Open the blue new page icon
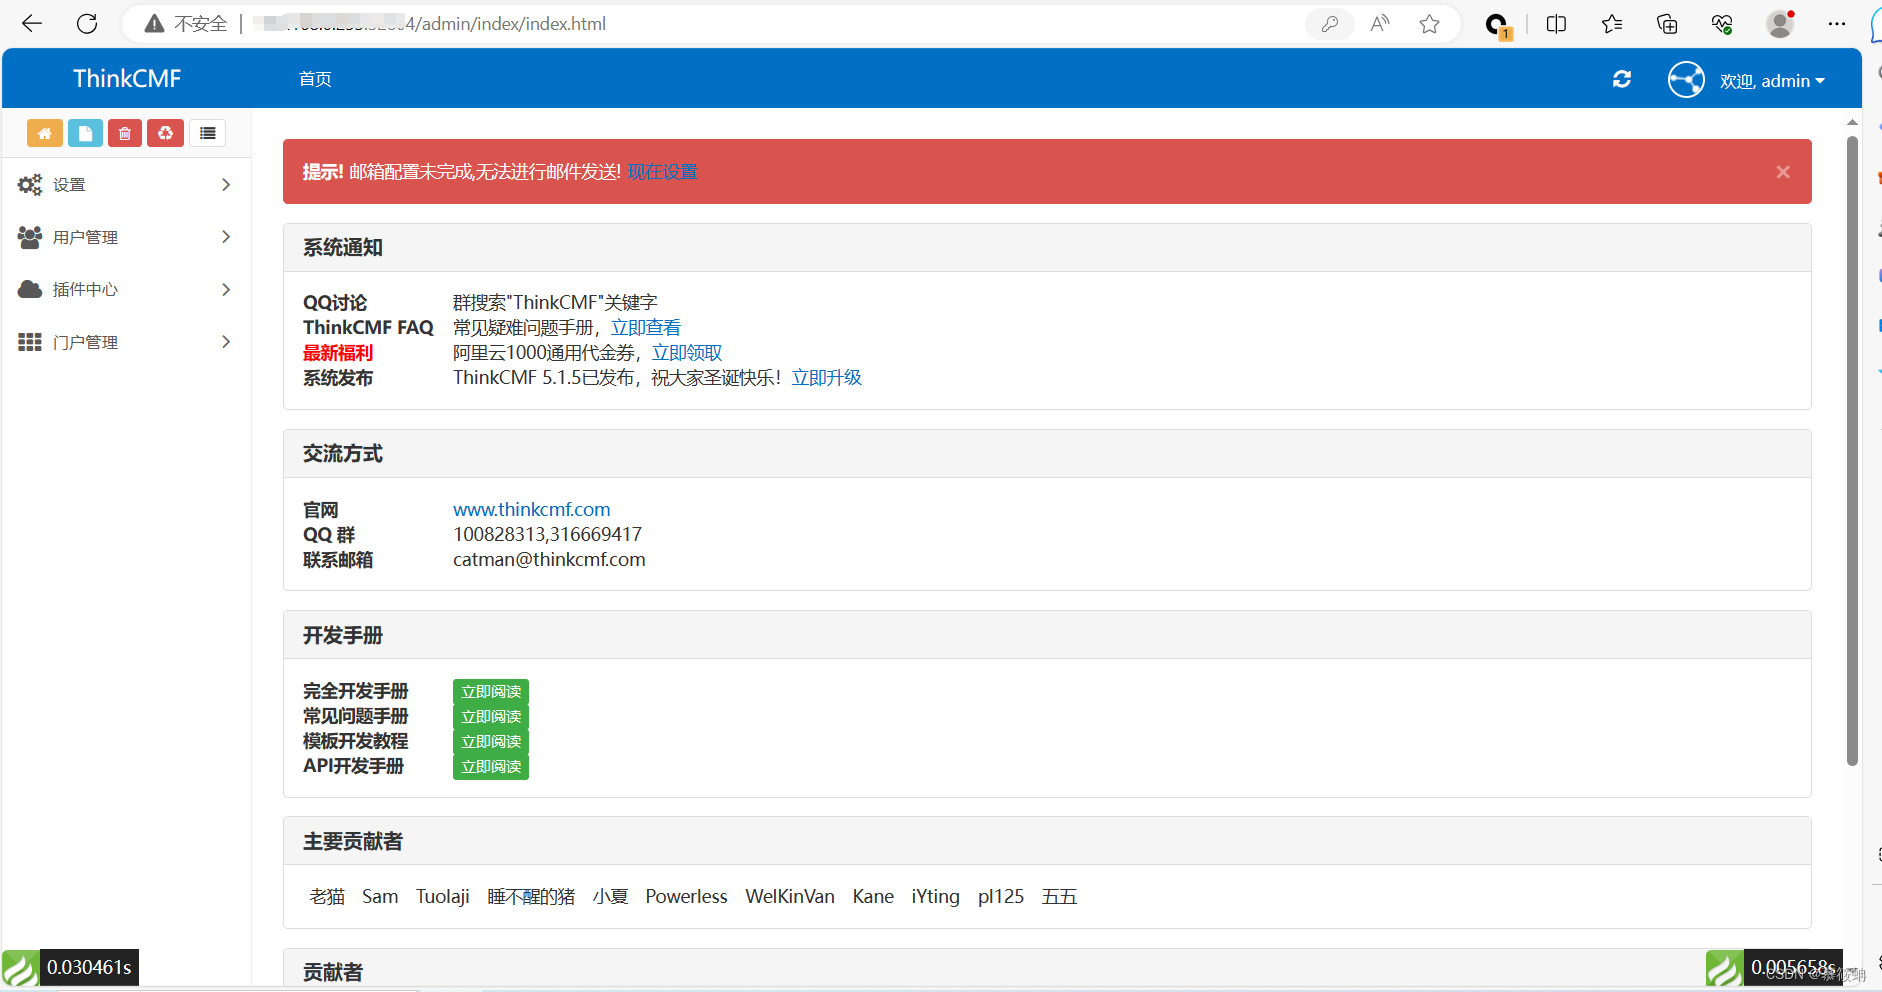 coord(85,132)
